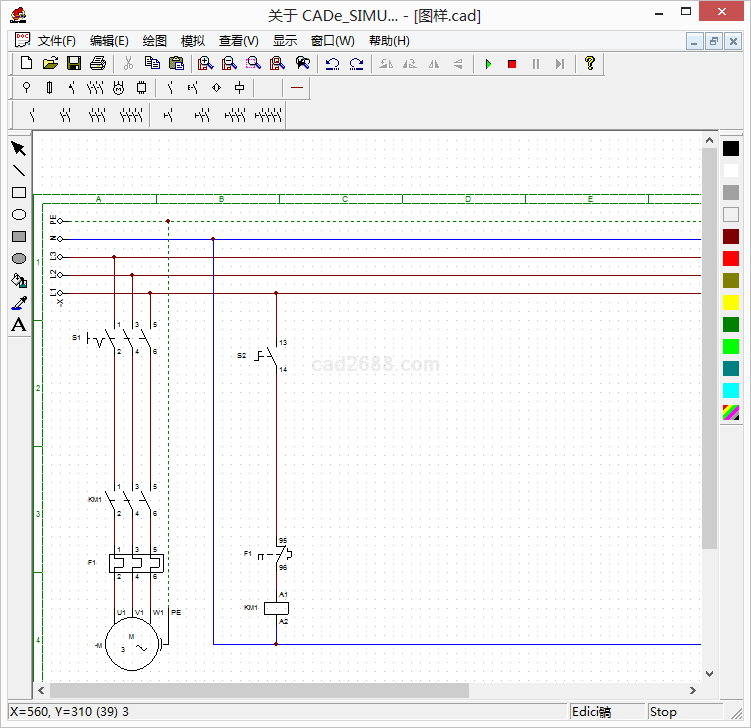
Task: Open the yellow help question mark
Action: point(590,63)
